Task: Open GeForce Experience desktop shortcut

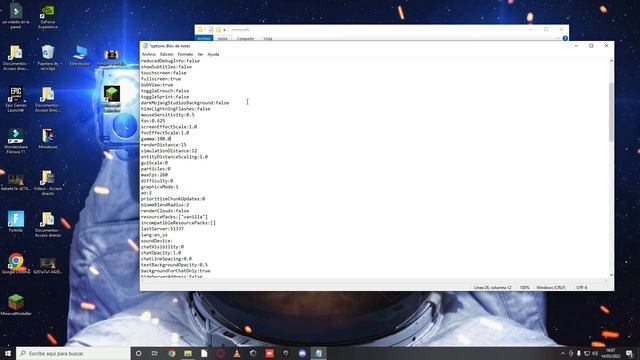Action: (48, 17)
